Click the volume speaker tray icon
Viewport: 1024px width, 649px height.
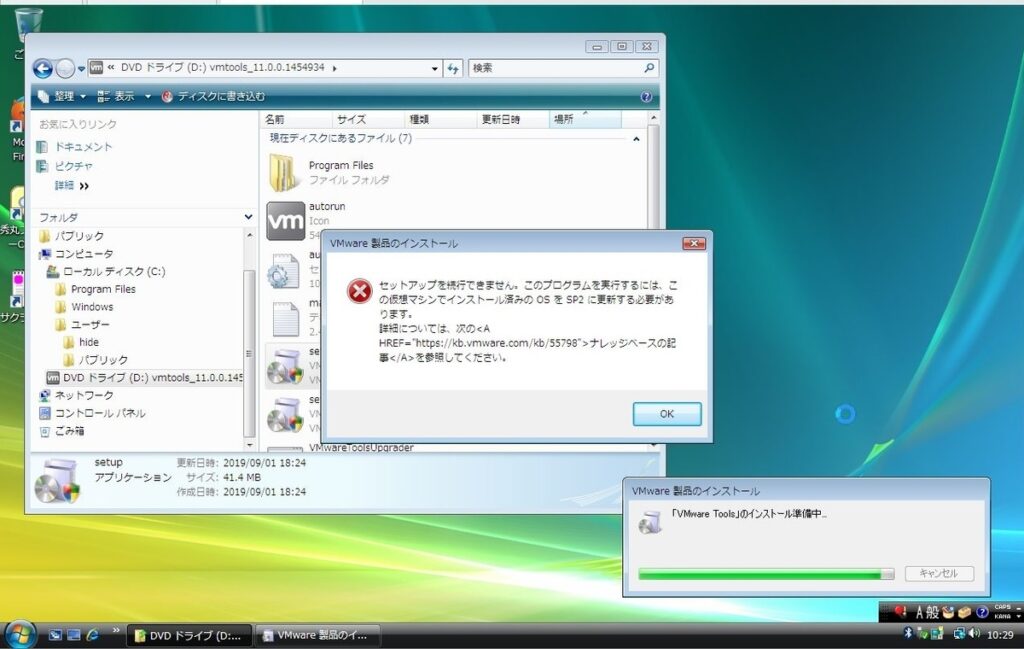point(974,634)
